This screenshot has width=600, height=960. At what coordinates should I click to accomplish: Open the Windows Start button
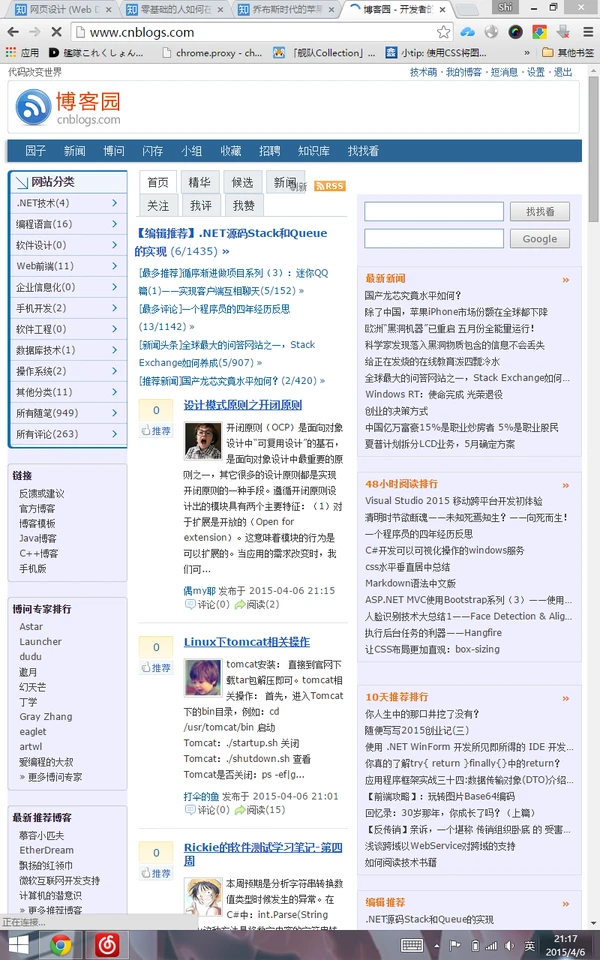tap(18, 945)
